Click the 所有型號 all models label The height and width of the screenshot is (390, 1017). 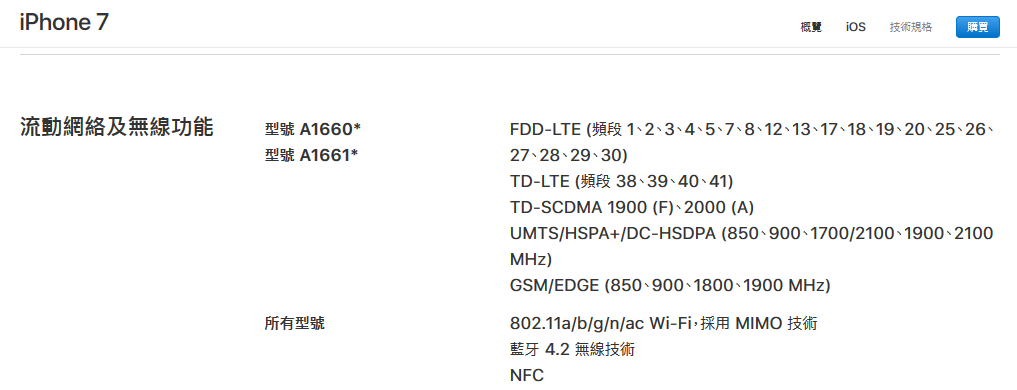click(294, 323)
